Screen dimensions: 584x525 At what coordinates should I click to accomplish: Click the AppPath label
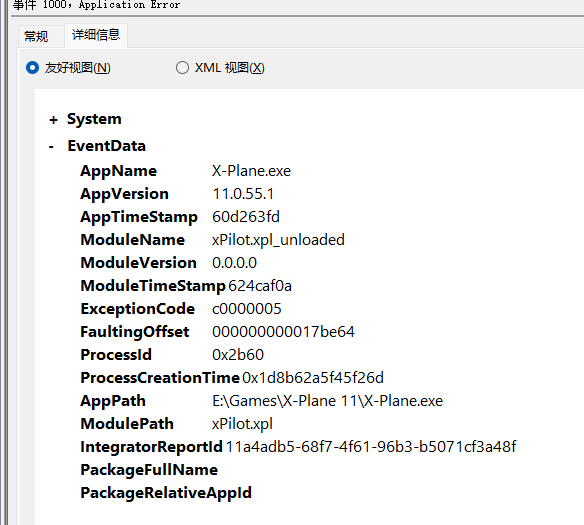pyautogui.click(x=113, y=401)
